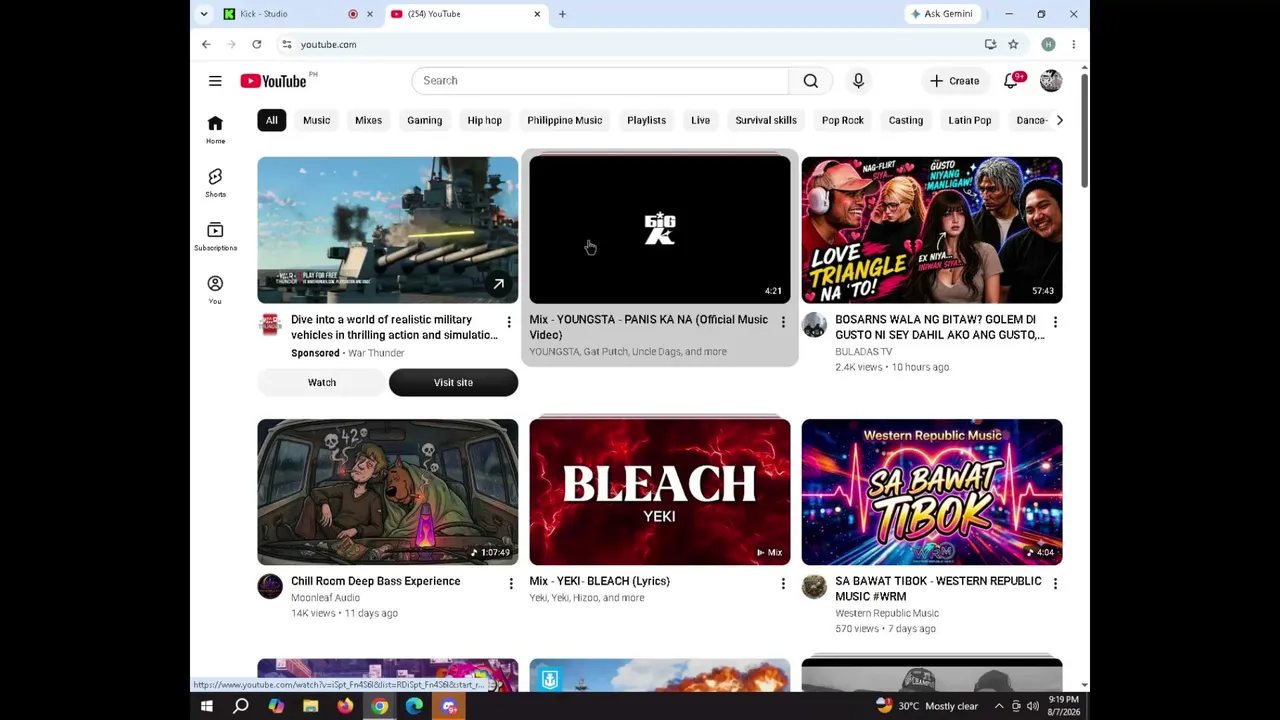Open more options for YOUNGSTA mix

783,322
